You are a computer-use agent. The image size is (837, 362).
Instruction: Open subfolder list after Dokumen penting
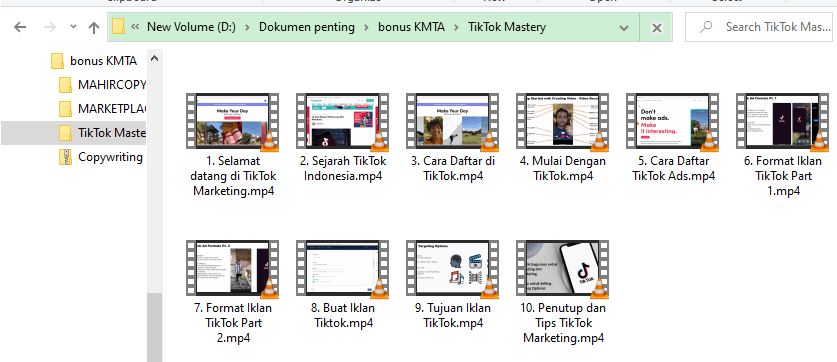(x=366, y=27)
